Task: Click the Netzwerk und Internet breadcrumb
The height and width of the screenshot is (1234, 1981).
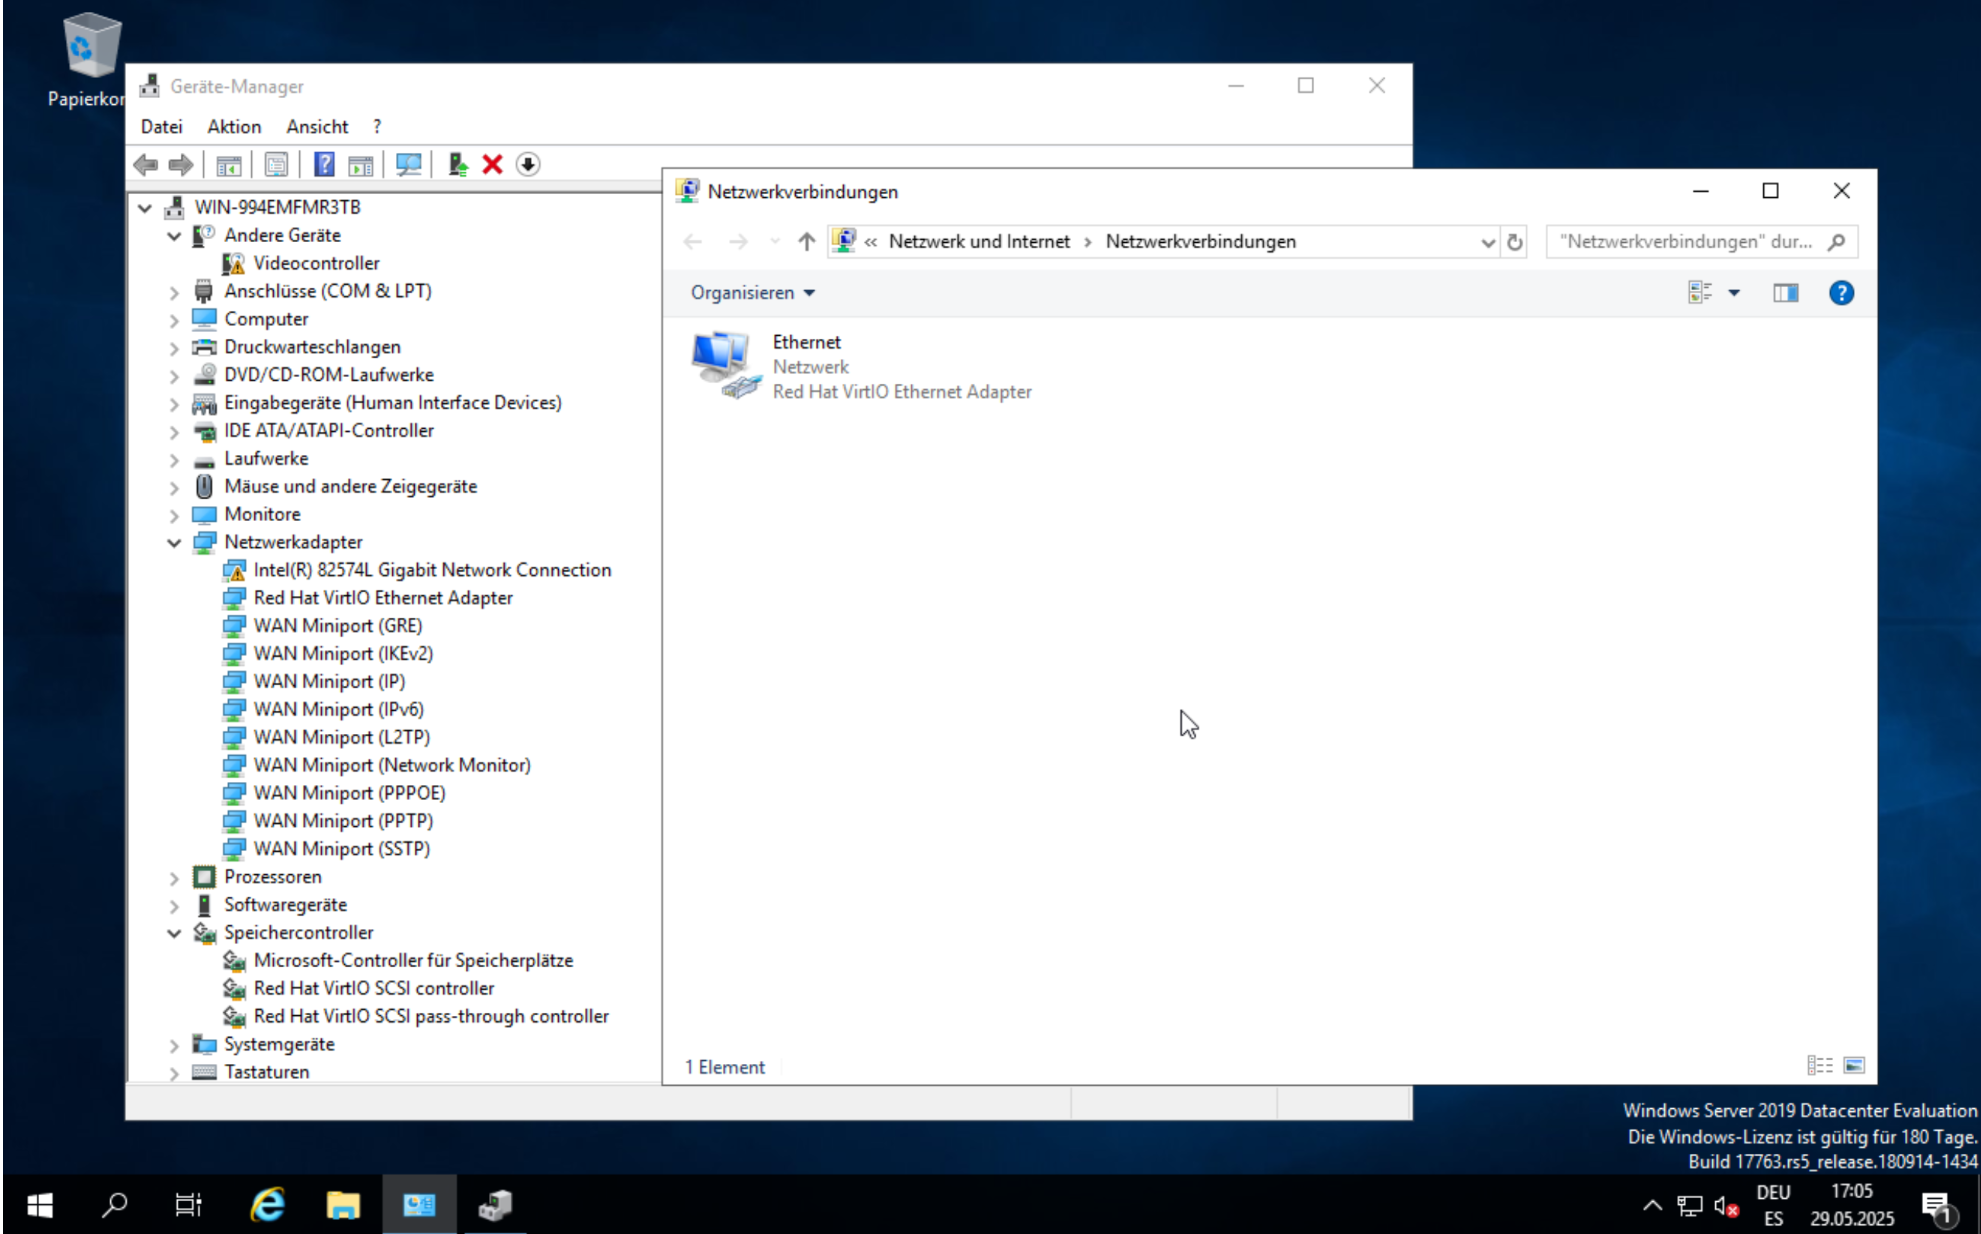Action: point(978,242)
